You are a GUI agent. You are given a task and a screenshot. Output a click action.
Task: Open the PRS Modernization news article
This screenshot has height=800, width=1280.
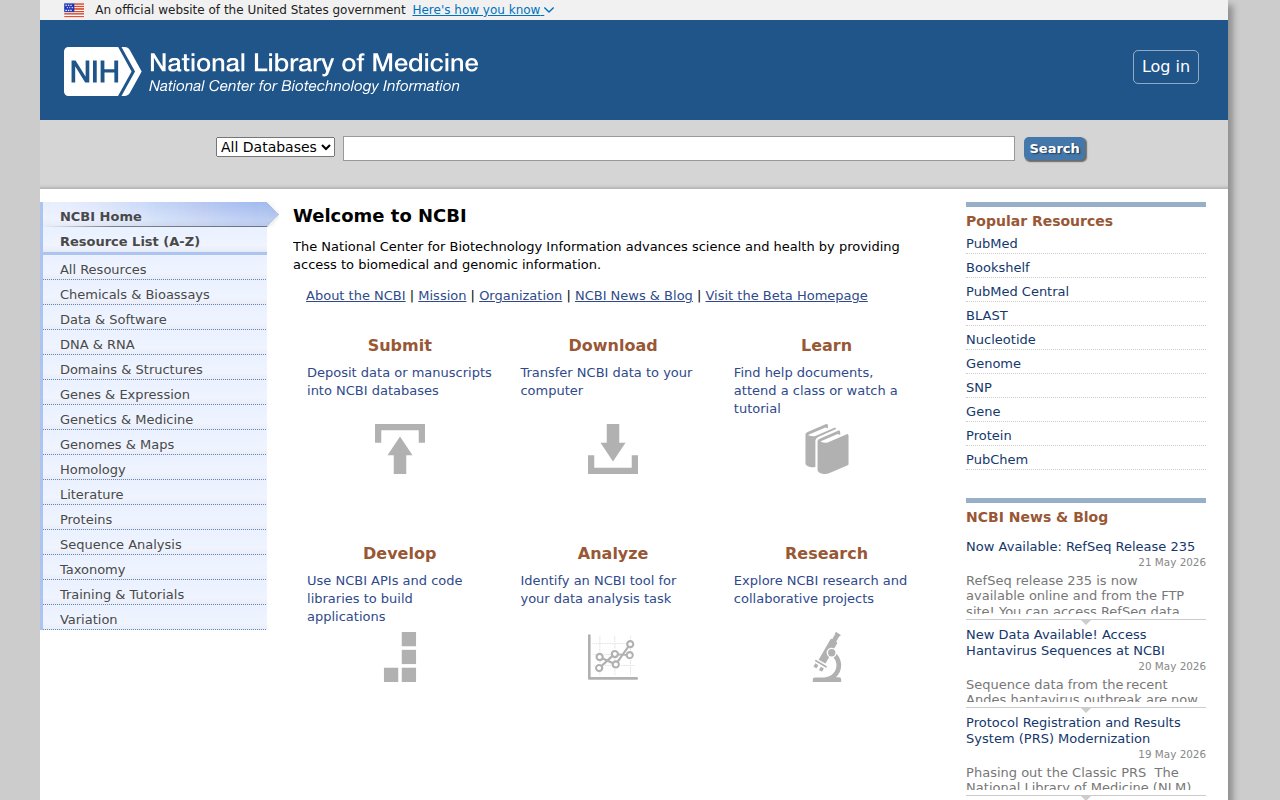coord(1073,731)
